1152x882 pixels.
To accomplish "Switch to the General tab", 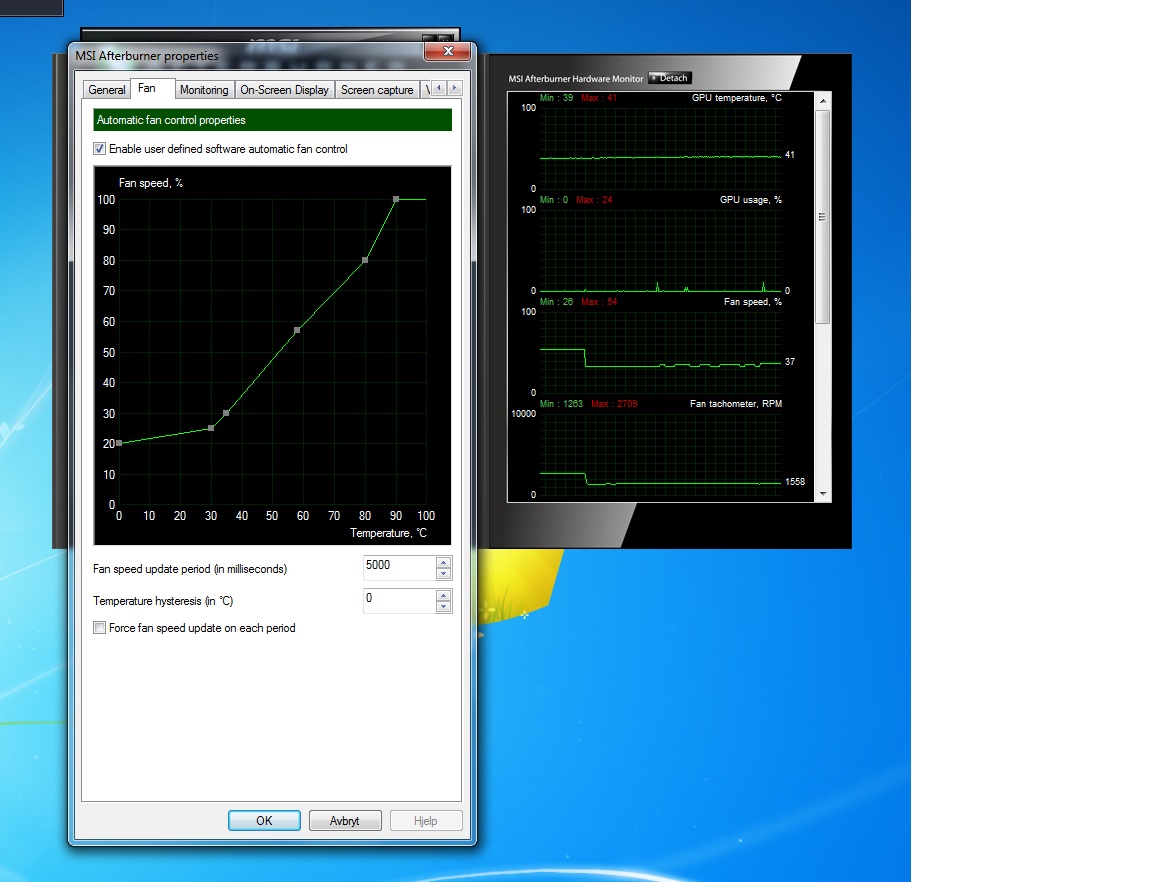I will click(107, 90).
